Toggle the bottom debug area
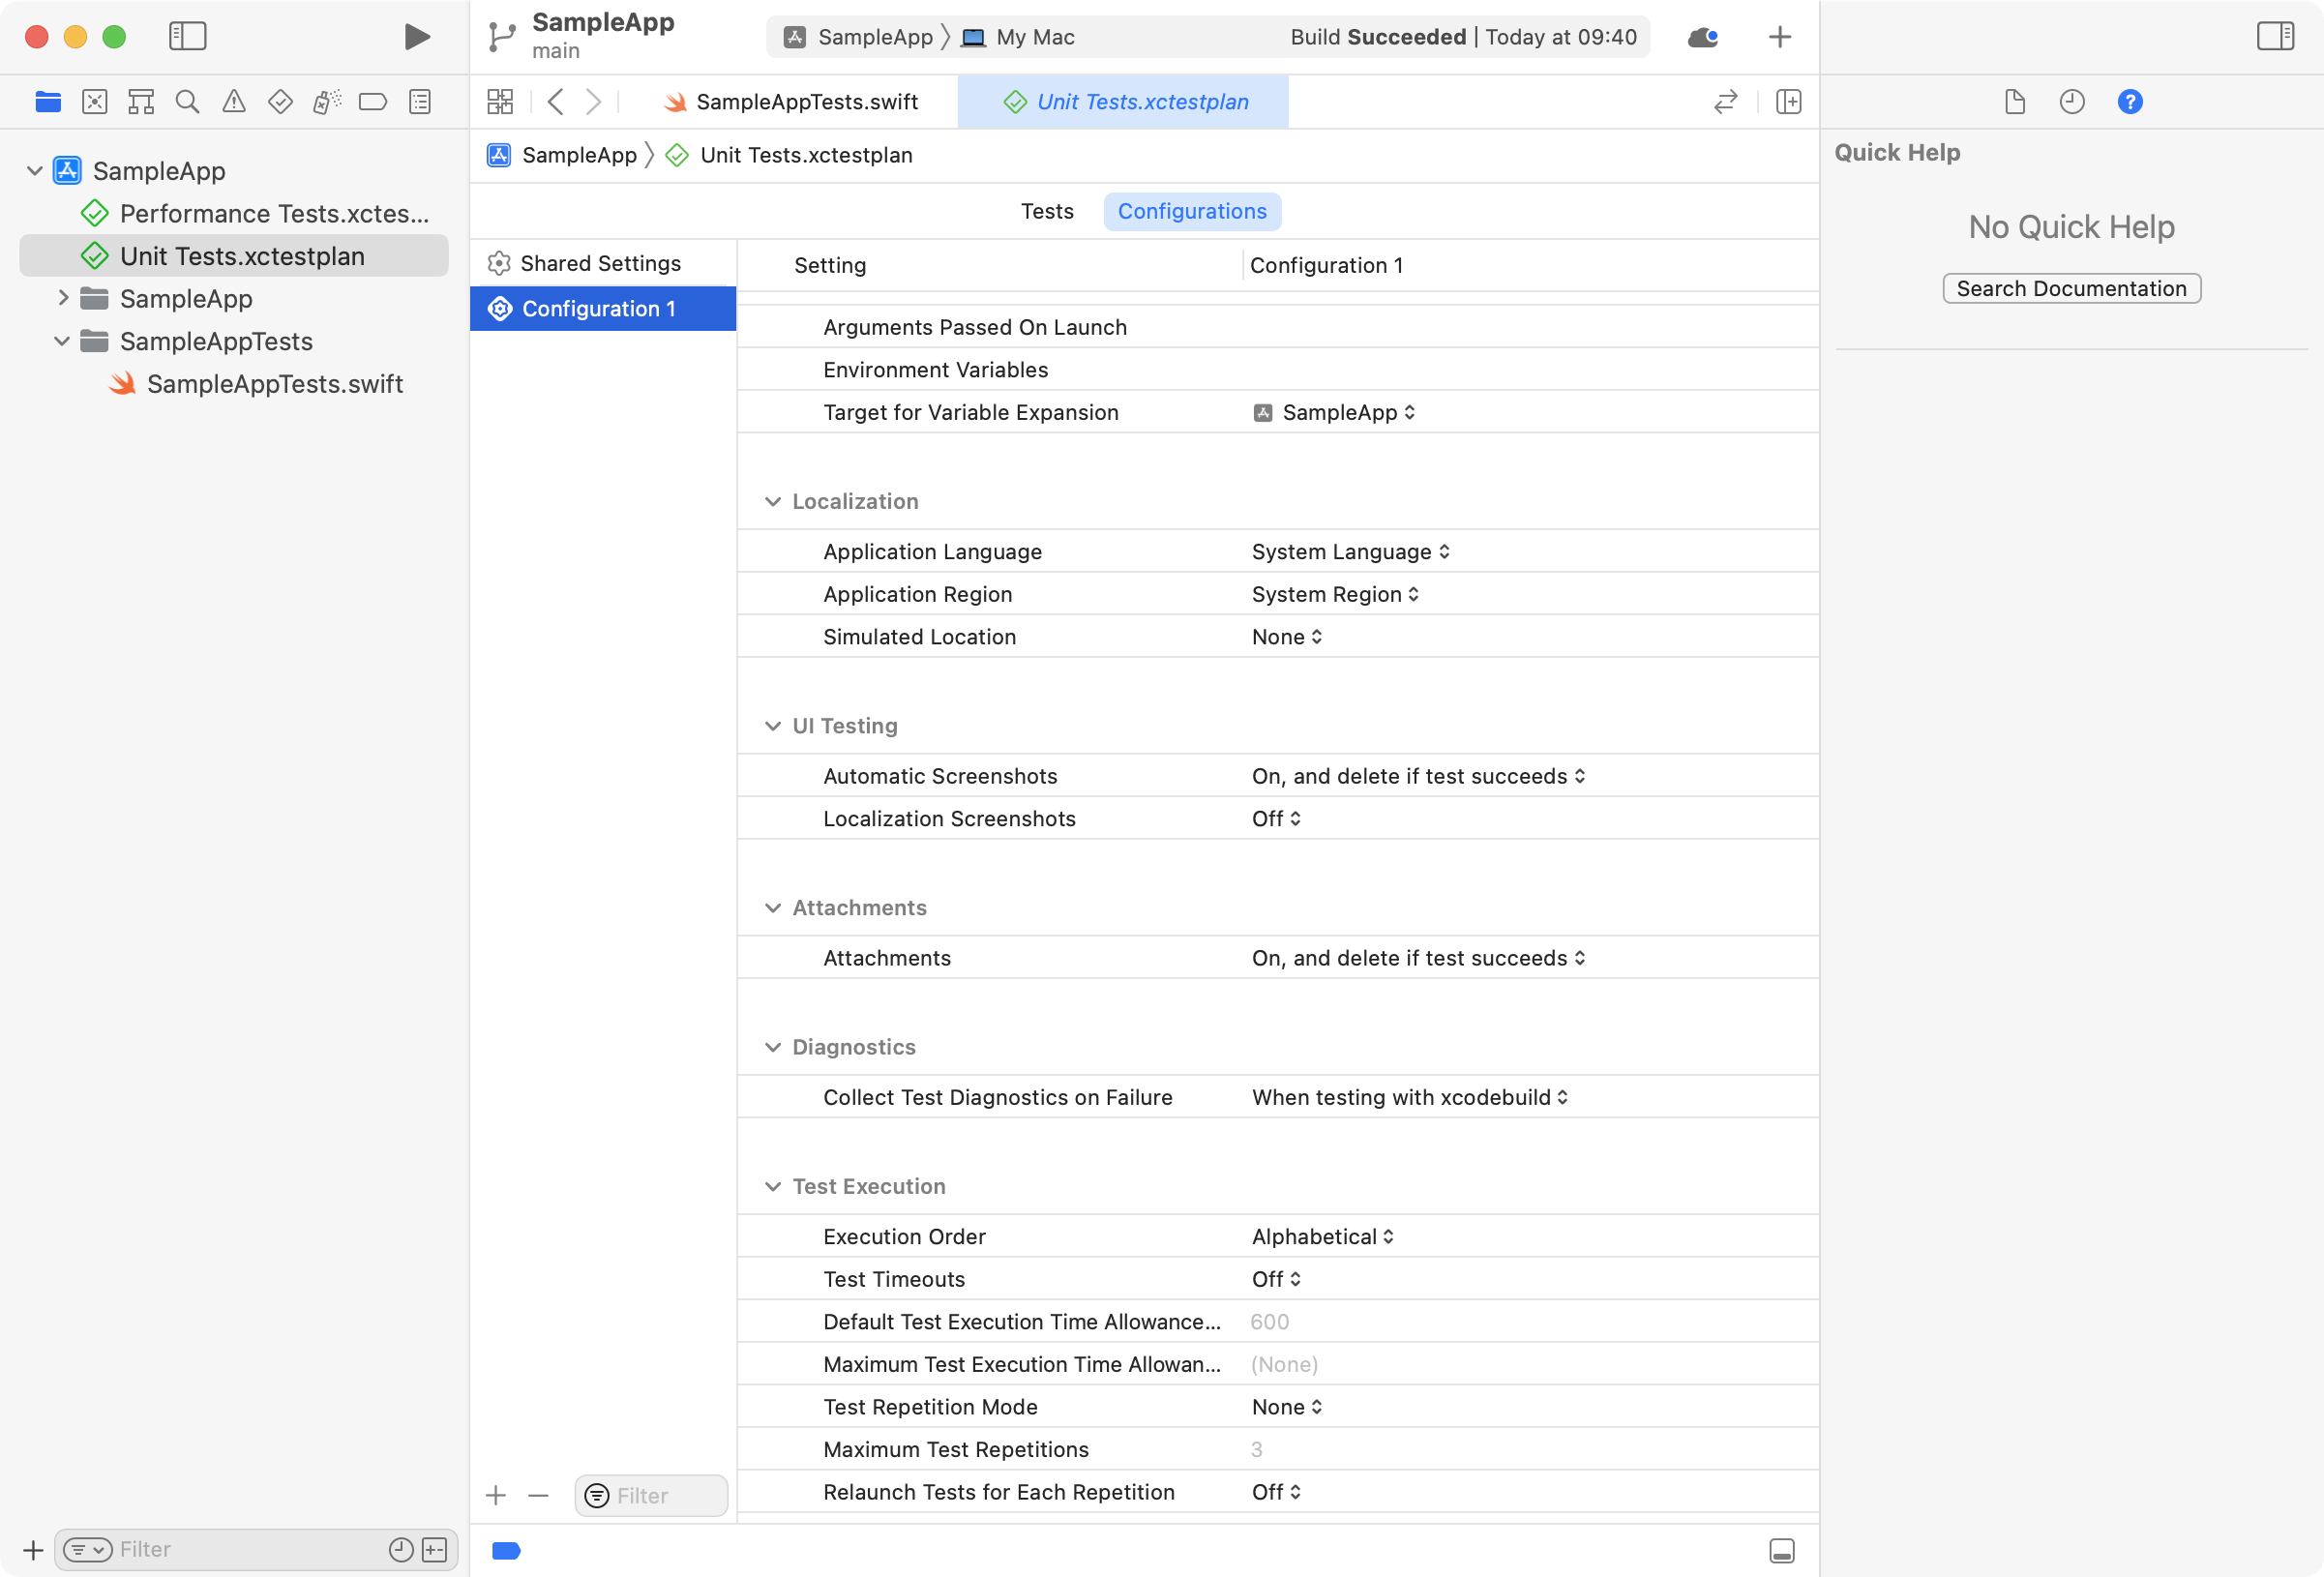 pyautogui.click(x=1781, y=1551)
